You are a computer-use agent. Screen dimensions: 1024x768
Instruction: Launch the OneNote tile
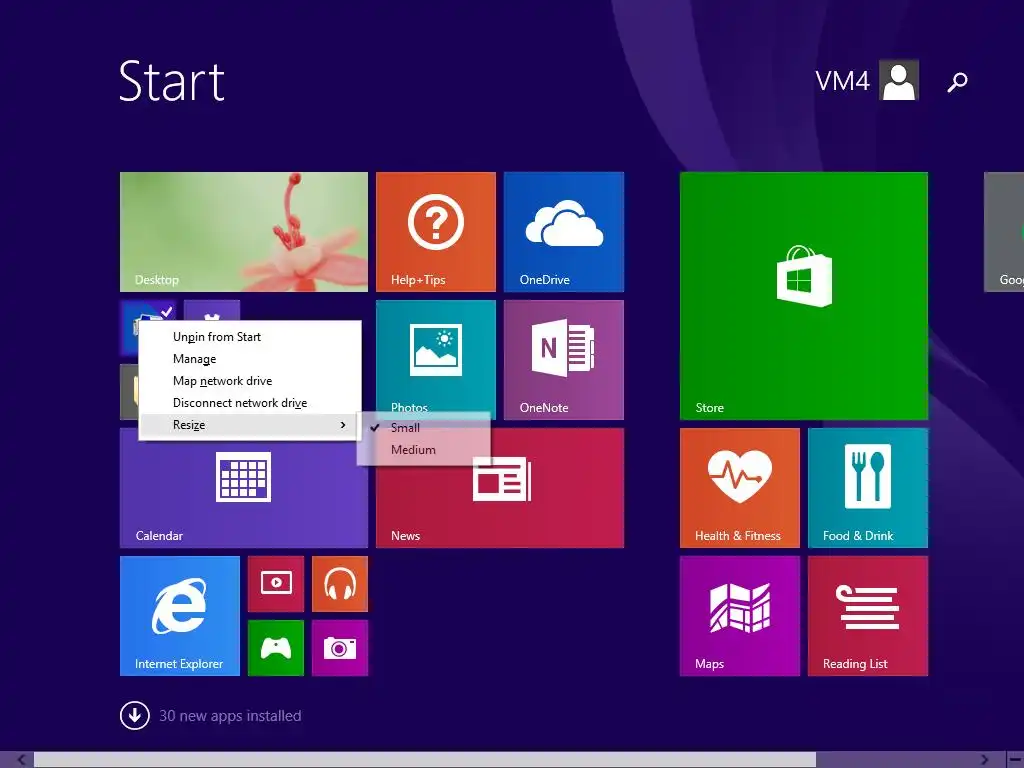pos(564,360)
